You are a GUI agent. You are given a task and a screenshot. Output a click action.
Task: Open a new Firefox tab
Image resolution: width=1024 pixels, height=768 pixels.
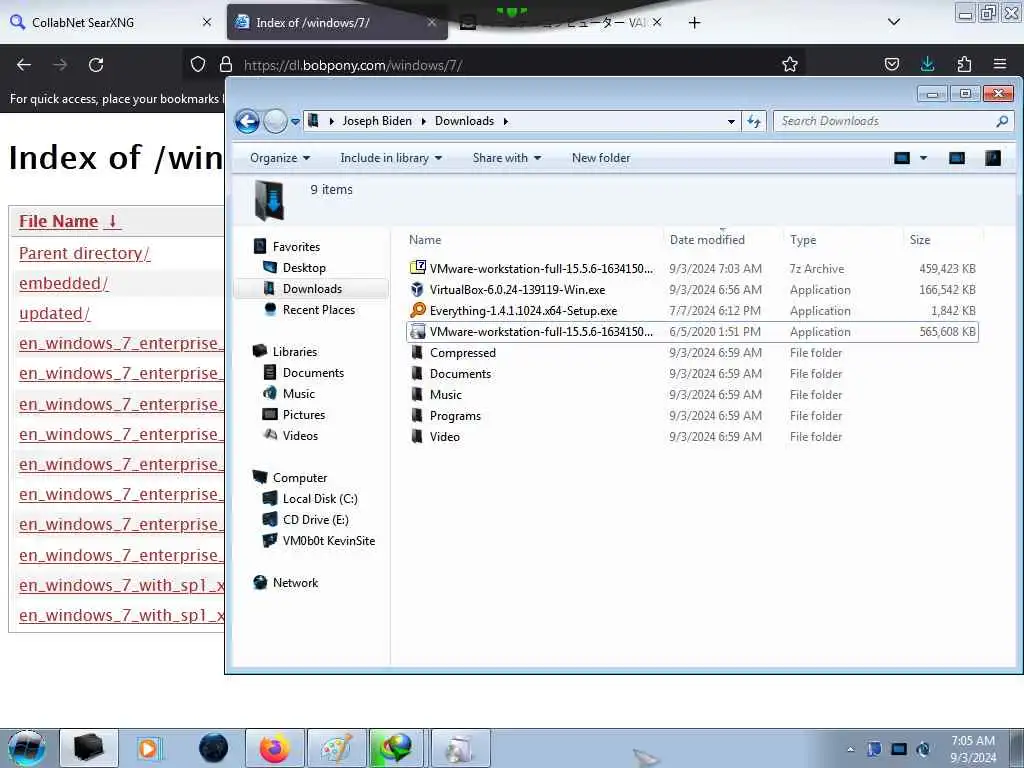[694, 23]
